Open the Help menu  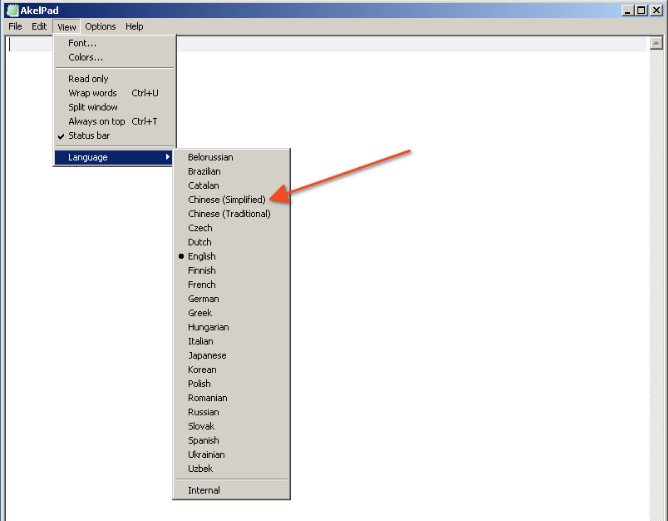[x=134, y=27]
